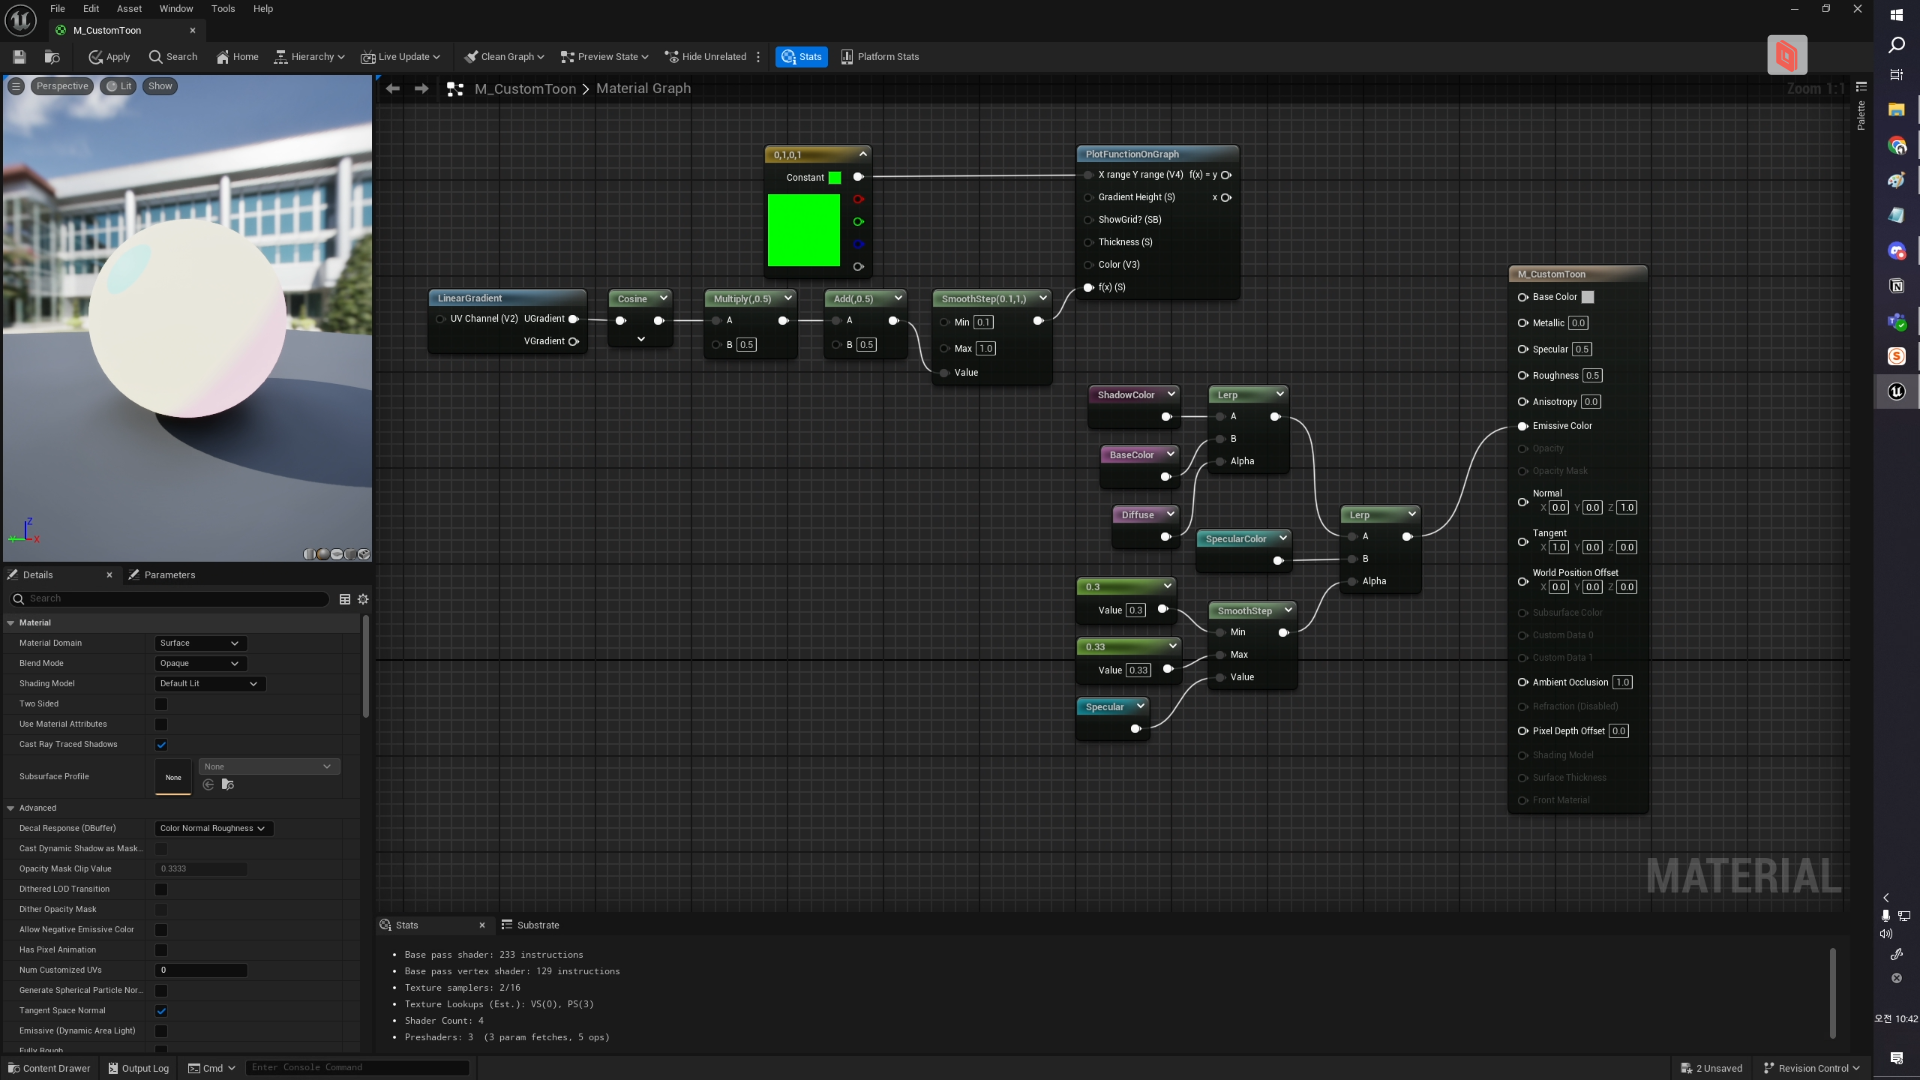Click the Apply toolbar button
1920x1080 pixels.
click(x=109, y=57)
